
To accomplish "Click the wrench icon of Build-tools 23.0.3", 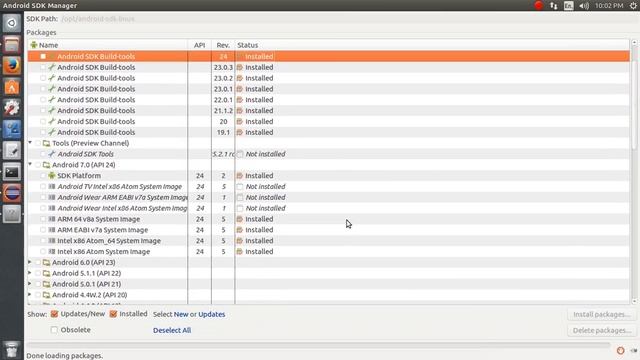I will pos(52,67).
